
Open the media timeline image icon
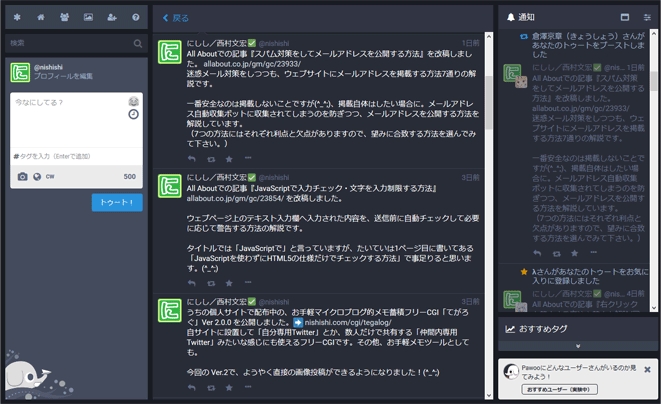tap(88, 17)
